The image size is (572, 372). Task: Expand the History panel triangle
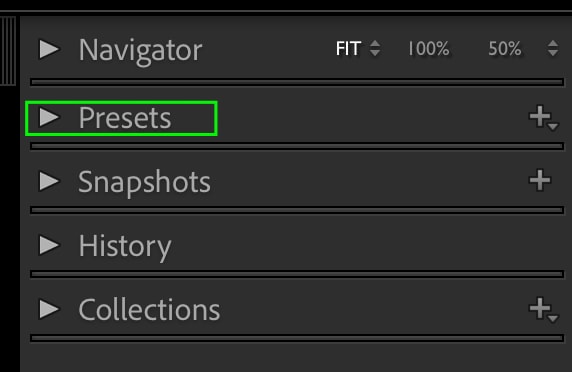(x=49, y=245)
